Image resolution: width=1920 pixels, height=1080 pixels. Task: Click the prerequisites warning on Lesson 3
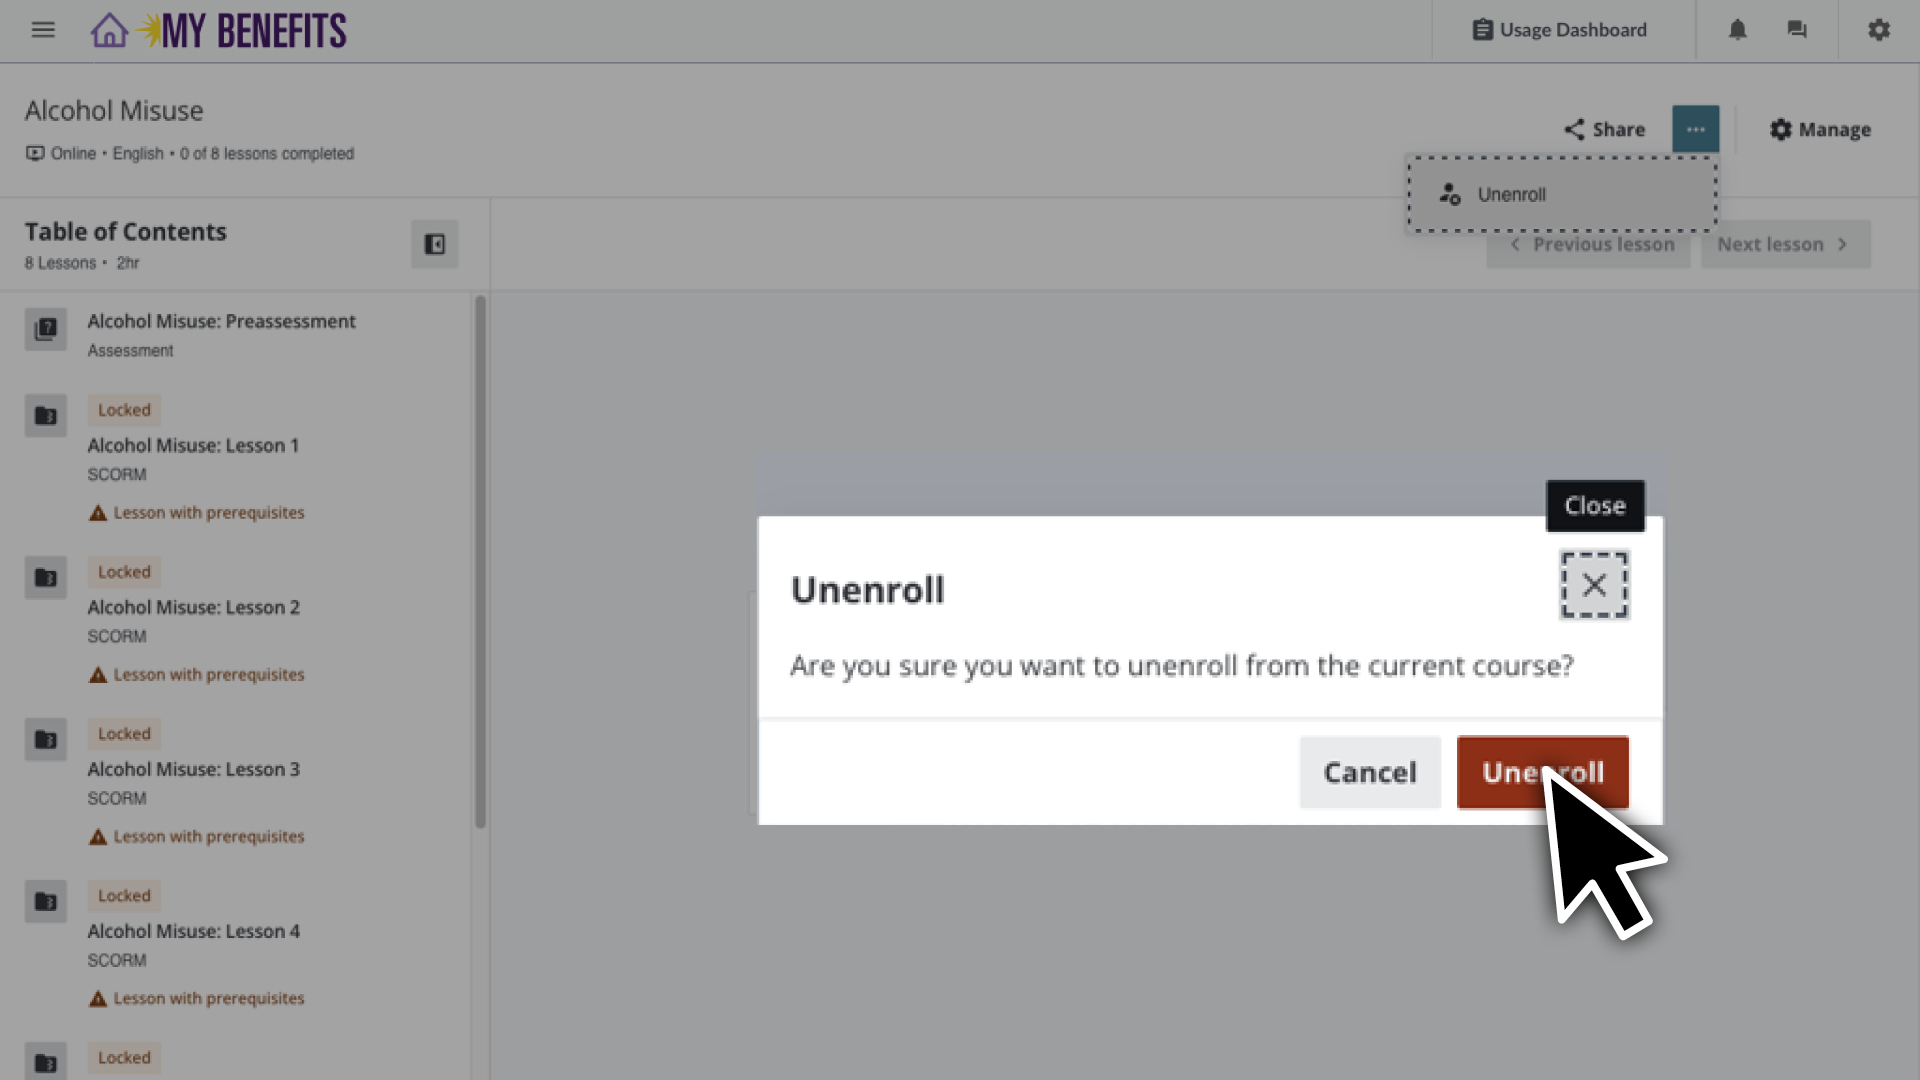click(196, 836)
